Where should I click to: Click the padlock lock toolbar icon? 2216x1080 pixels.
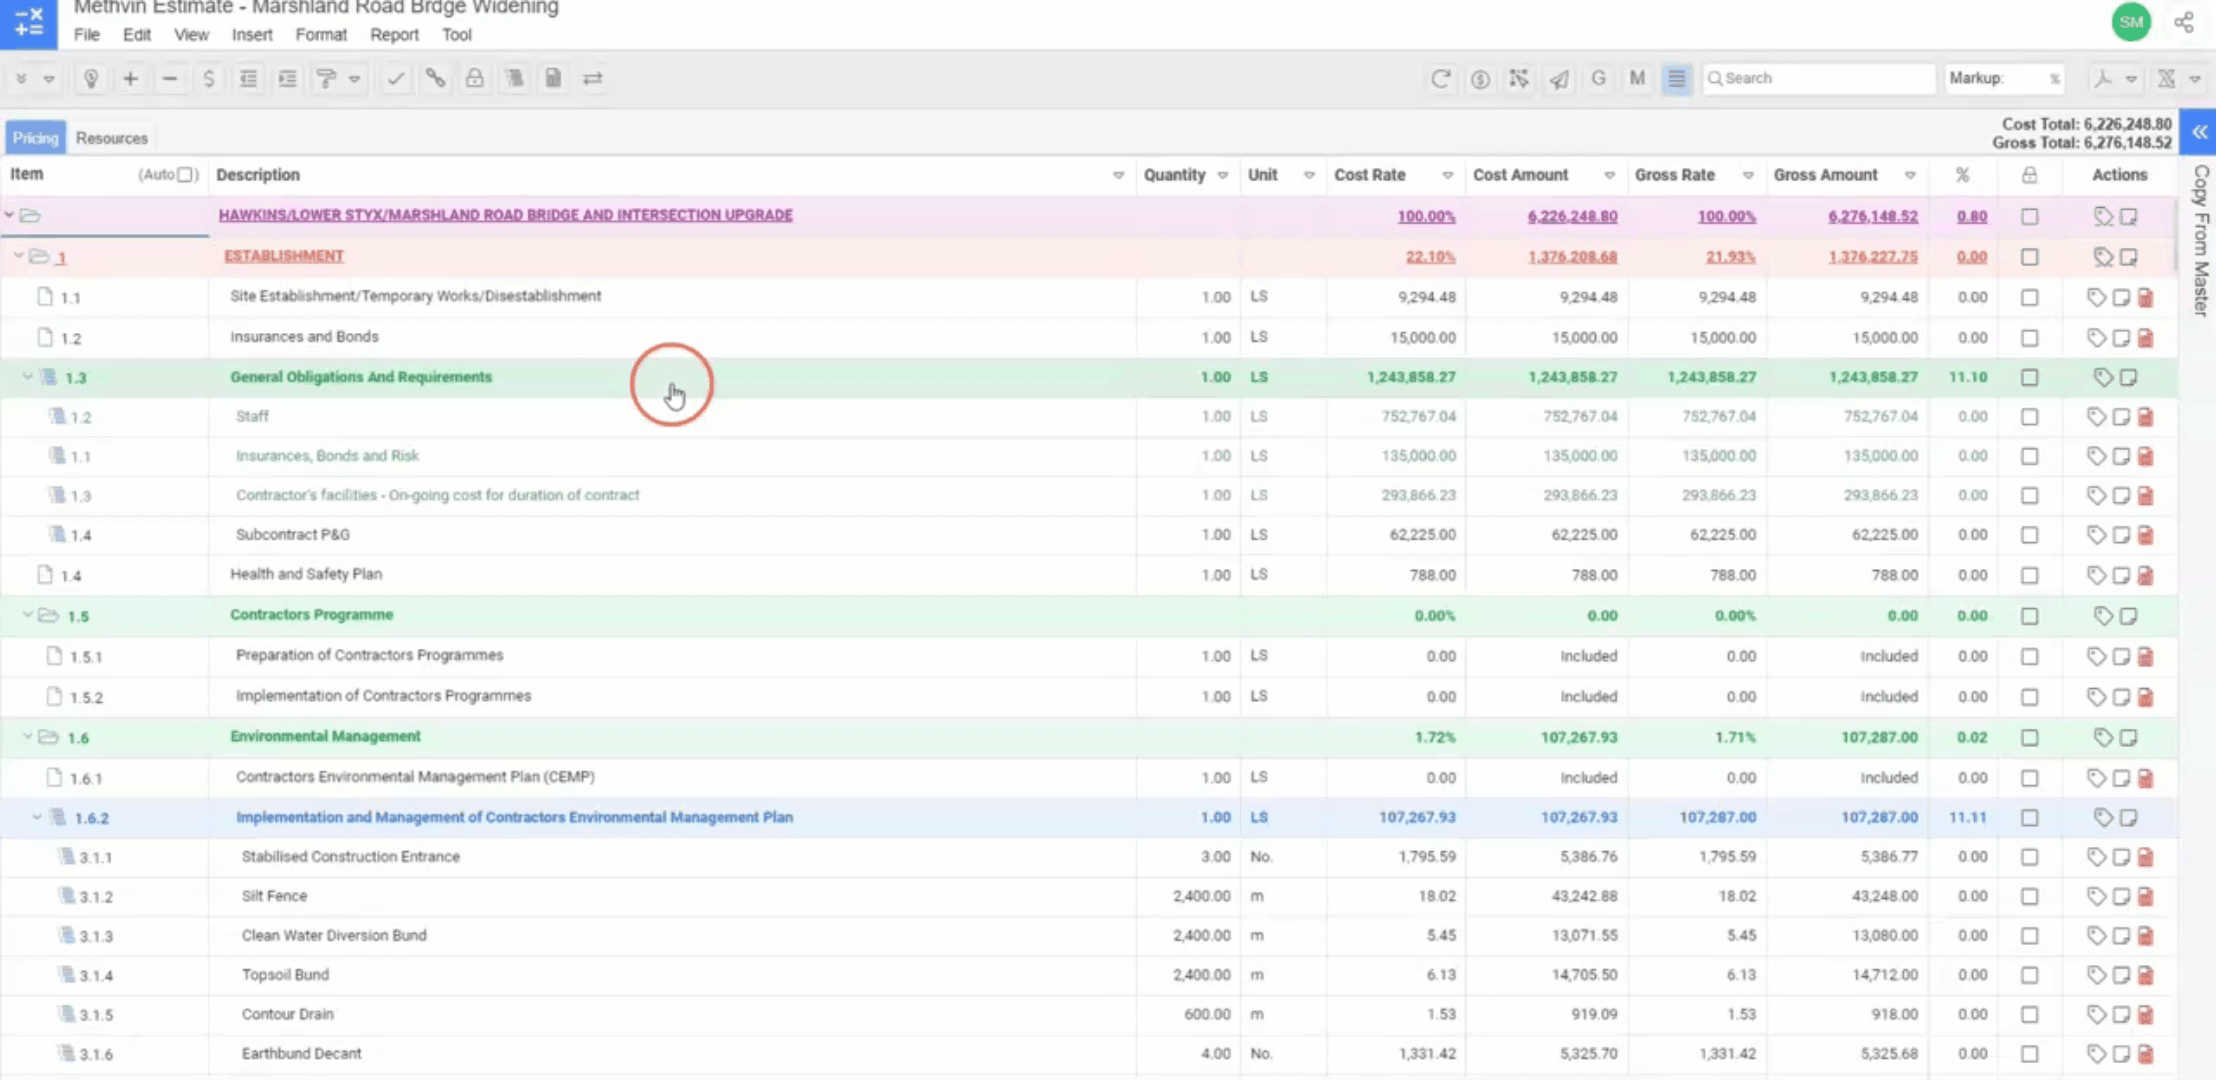point(475,78)
